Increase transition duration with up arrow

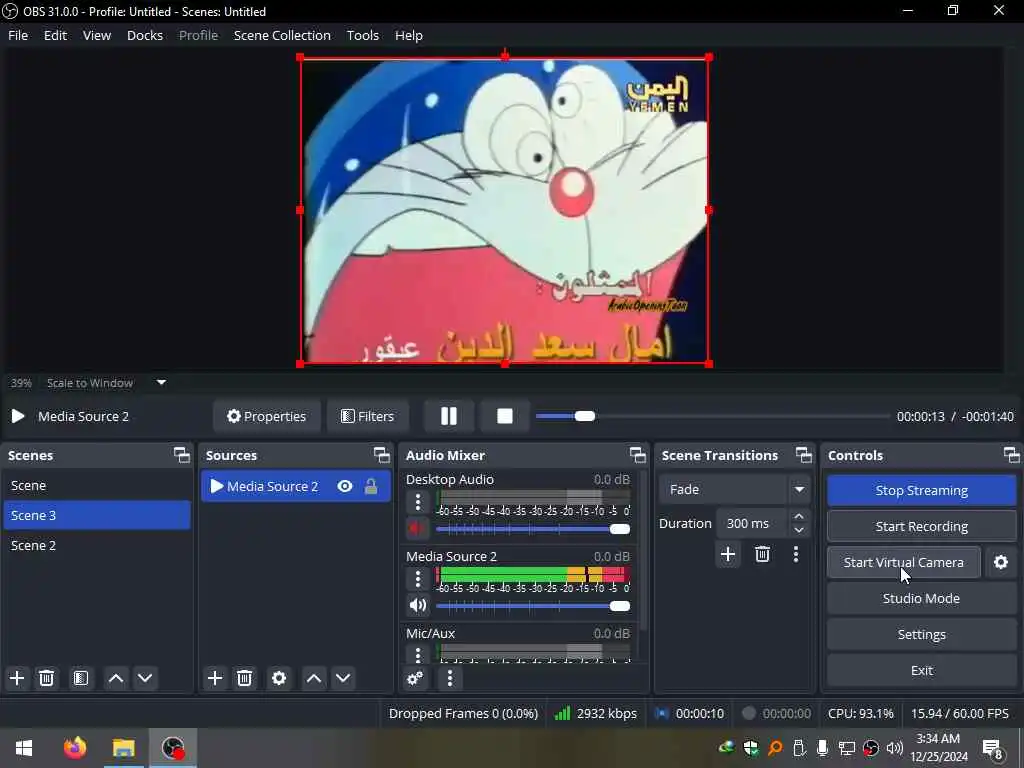coord(799,516)
